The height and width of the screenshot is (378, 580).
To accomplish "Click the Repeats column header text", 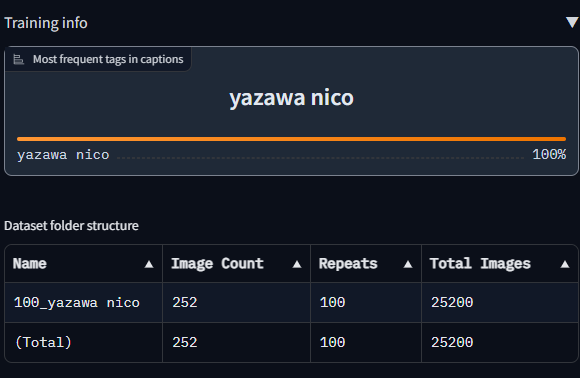I will coord(348,264).
